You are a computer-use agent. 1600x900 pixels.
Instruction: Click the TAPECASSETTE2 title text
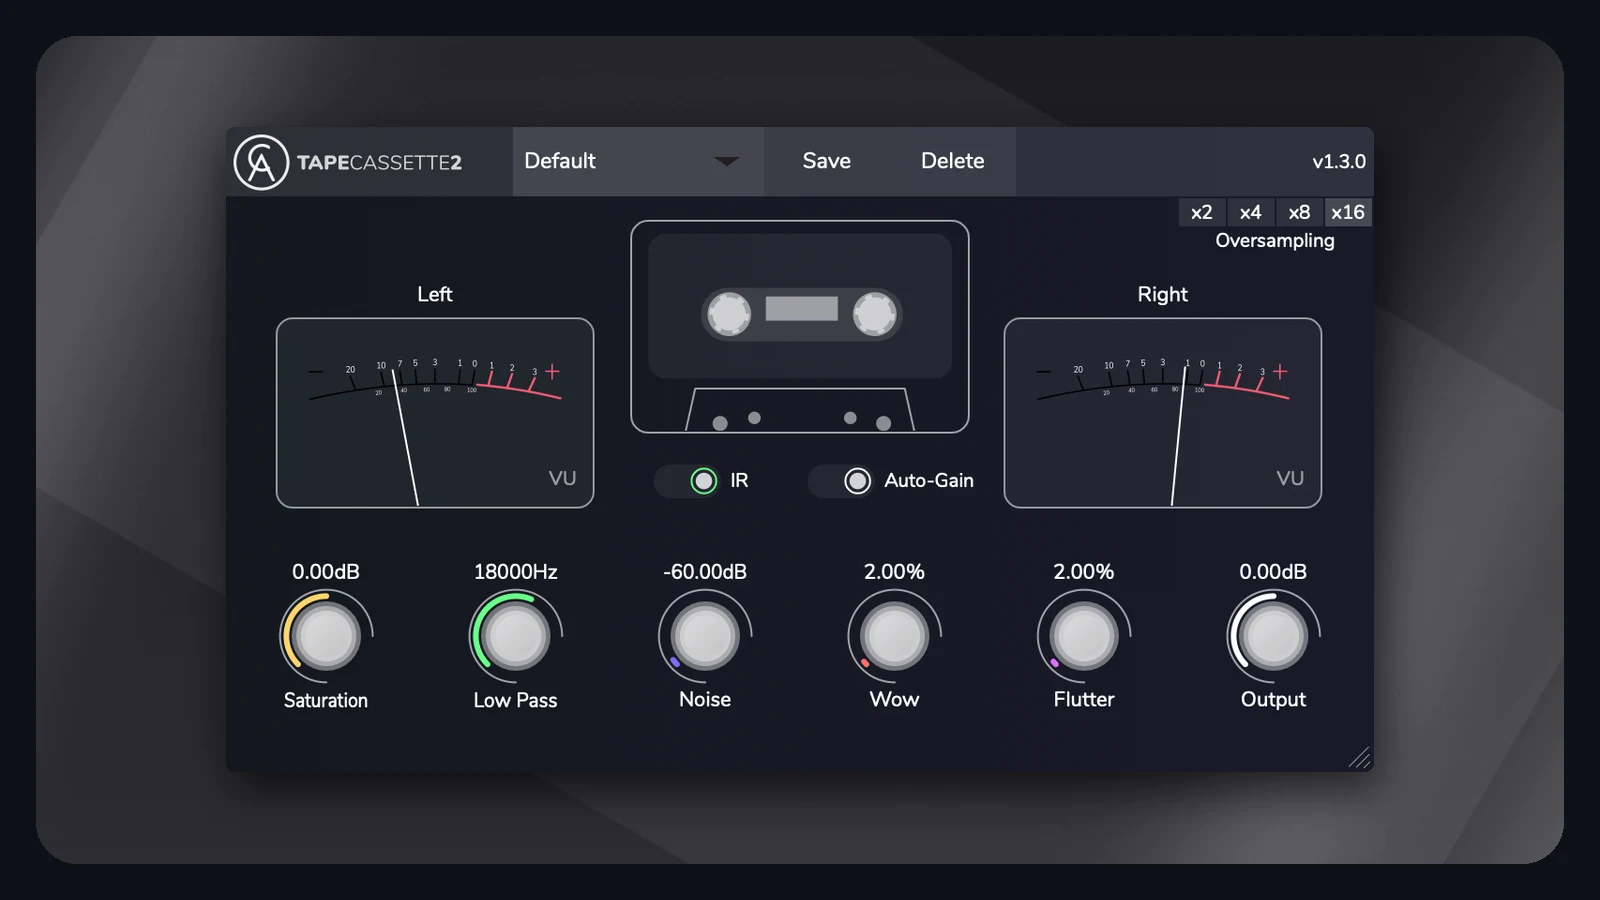[x=379, y=163]
